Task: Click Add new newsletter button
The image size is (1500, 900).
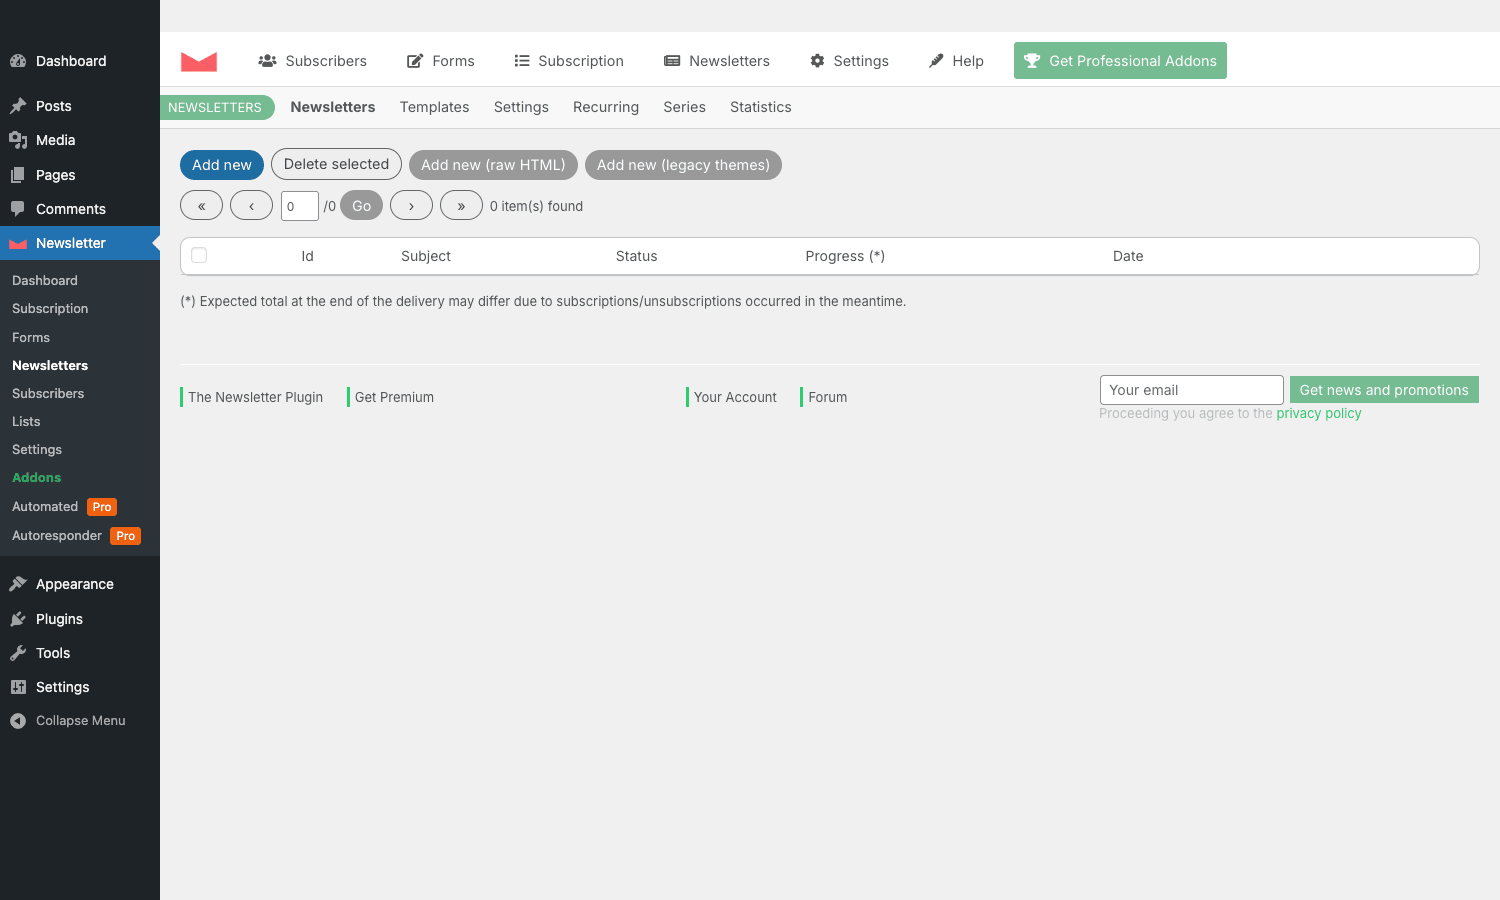Action: [222, 165]
